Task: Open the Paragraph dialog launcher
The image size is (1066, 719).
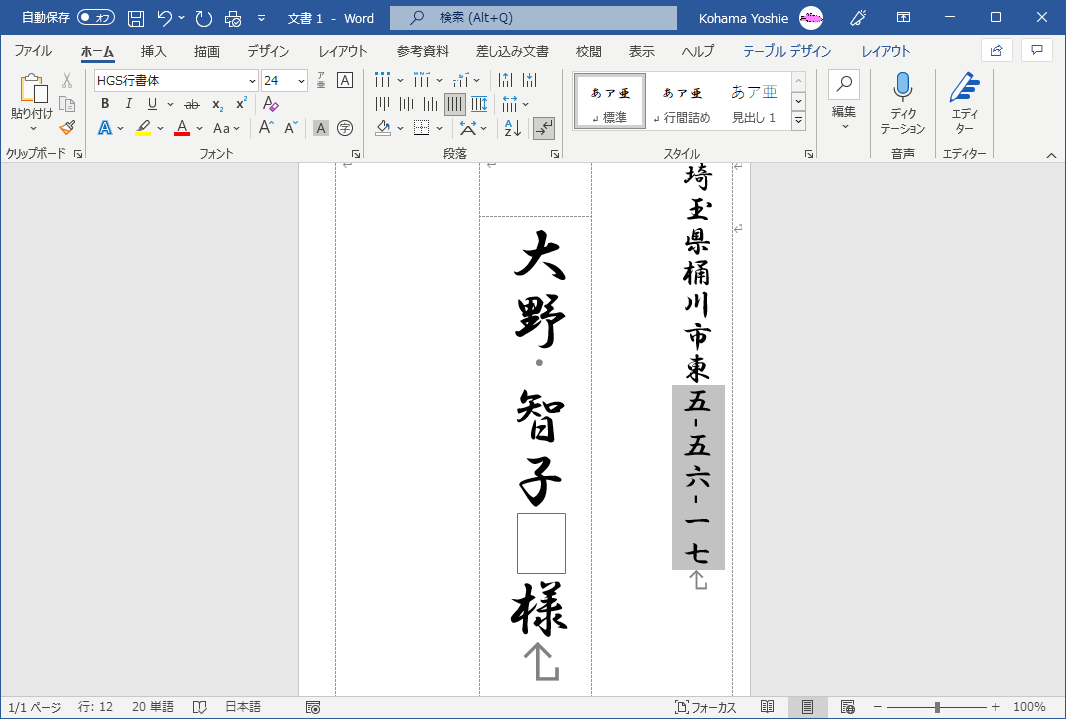Action: 555,154
